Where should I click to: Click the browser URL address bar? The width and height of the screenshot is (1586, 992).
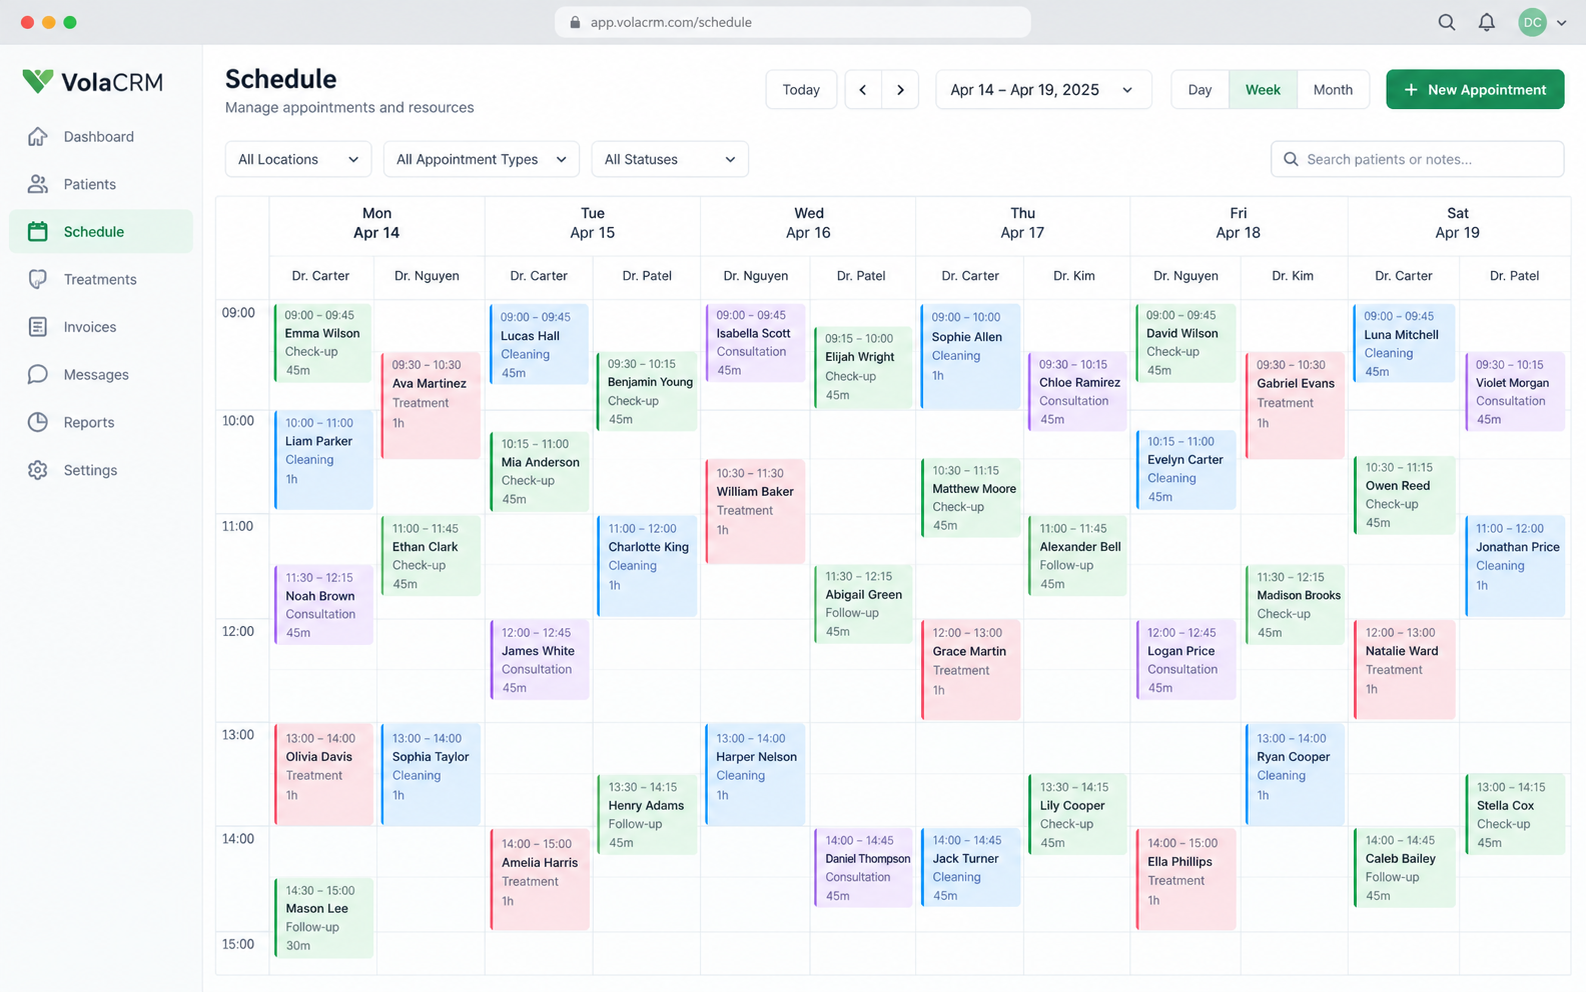coord(793,22)
